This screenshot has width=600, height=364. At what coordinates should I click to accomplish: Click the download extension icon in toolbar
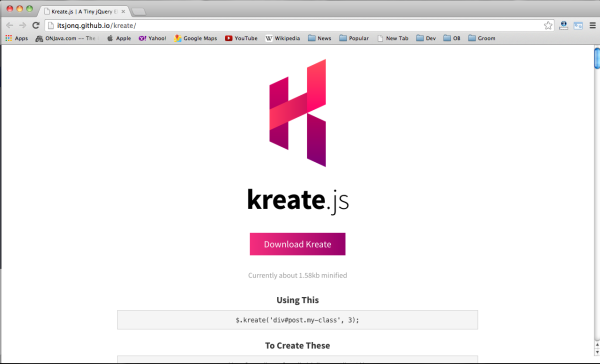click(x=563, y=25)
